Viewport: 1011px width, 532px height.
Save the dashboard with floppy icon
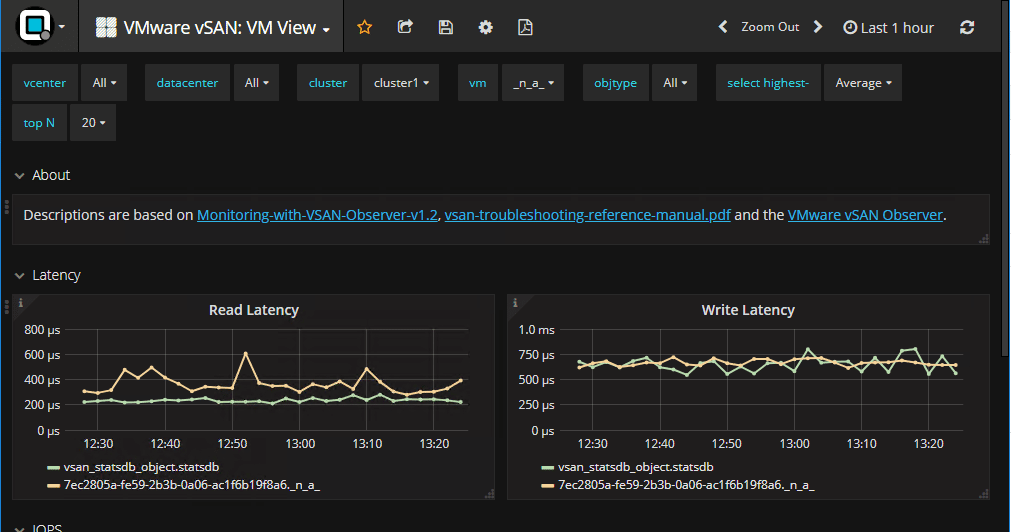pos(446,27)
